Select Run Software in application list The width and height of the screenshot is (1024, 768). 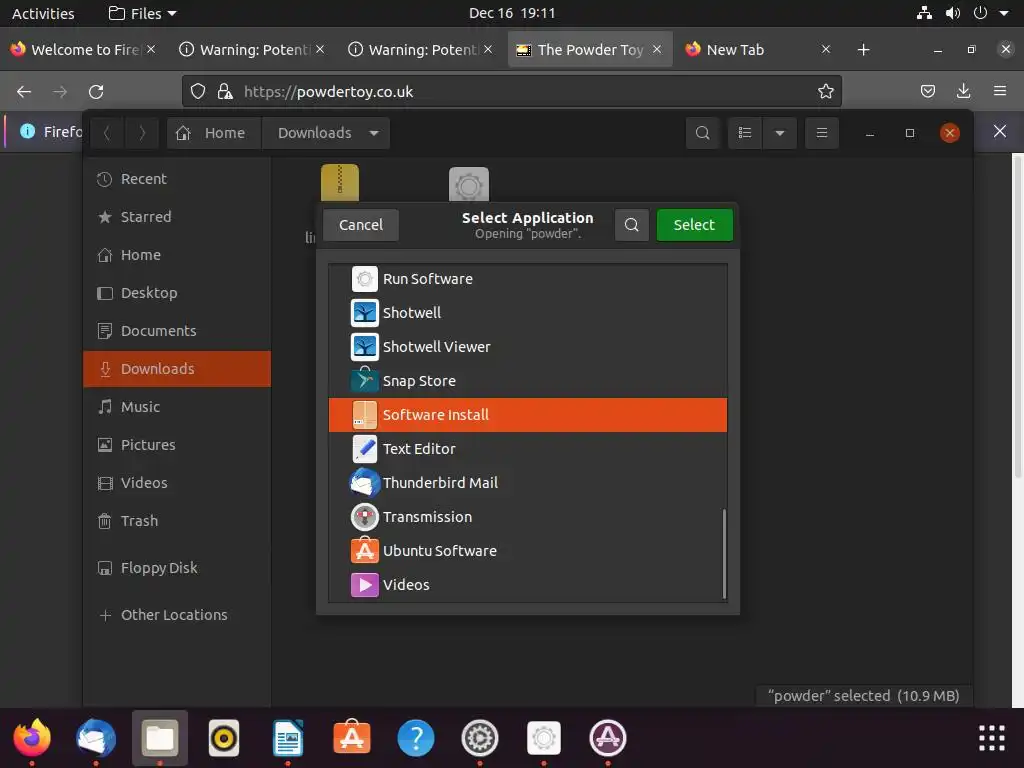(528, 279)
